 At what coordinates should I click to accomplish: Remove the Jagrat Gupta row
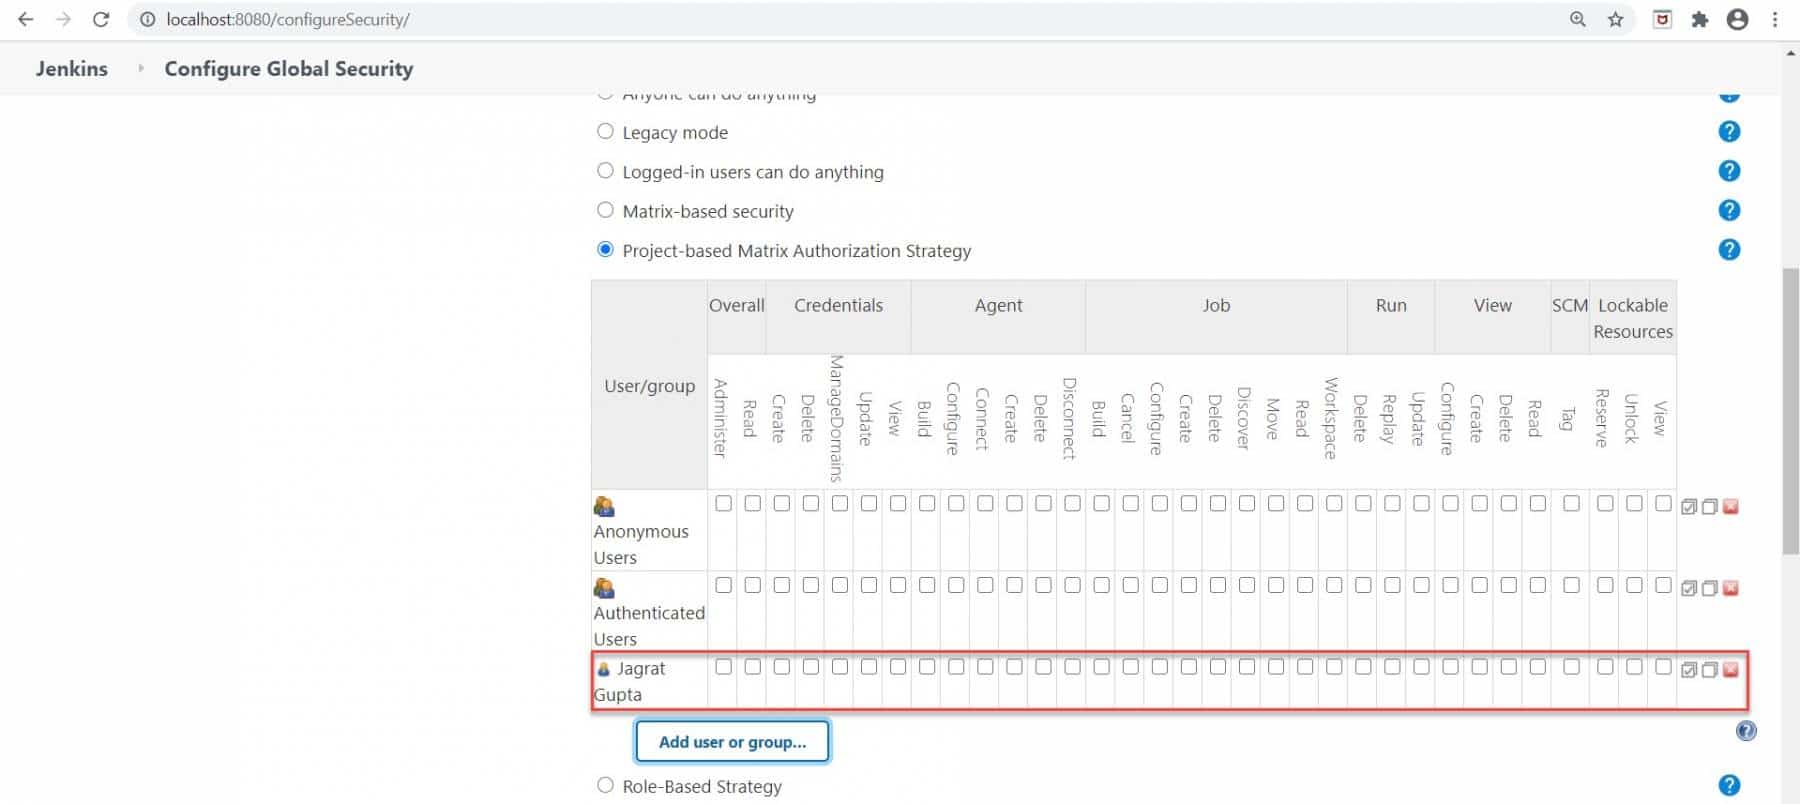(1731, 670)
